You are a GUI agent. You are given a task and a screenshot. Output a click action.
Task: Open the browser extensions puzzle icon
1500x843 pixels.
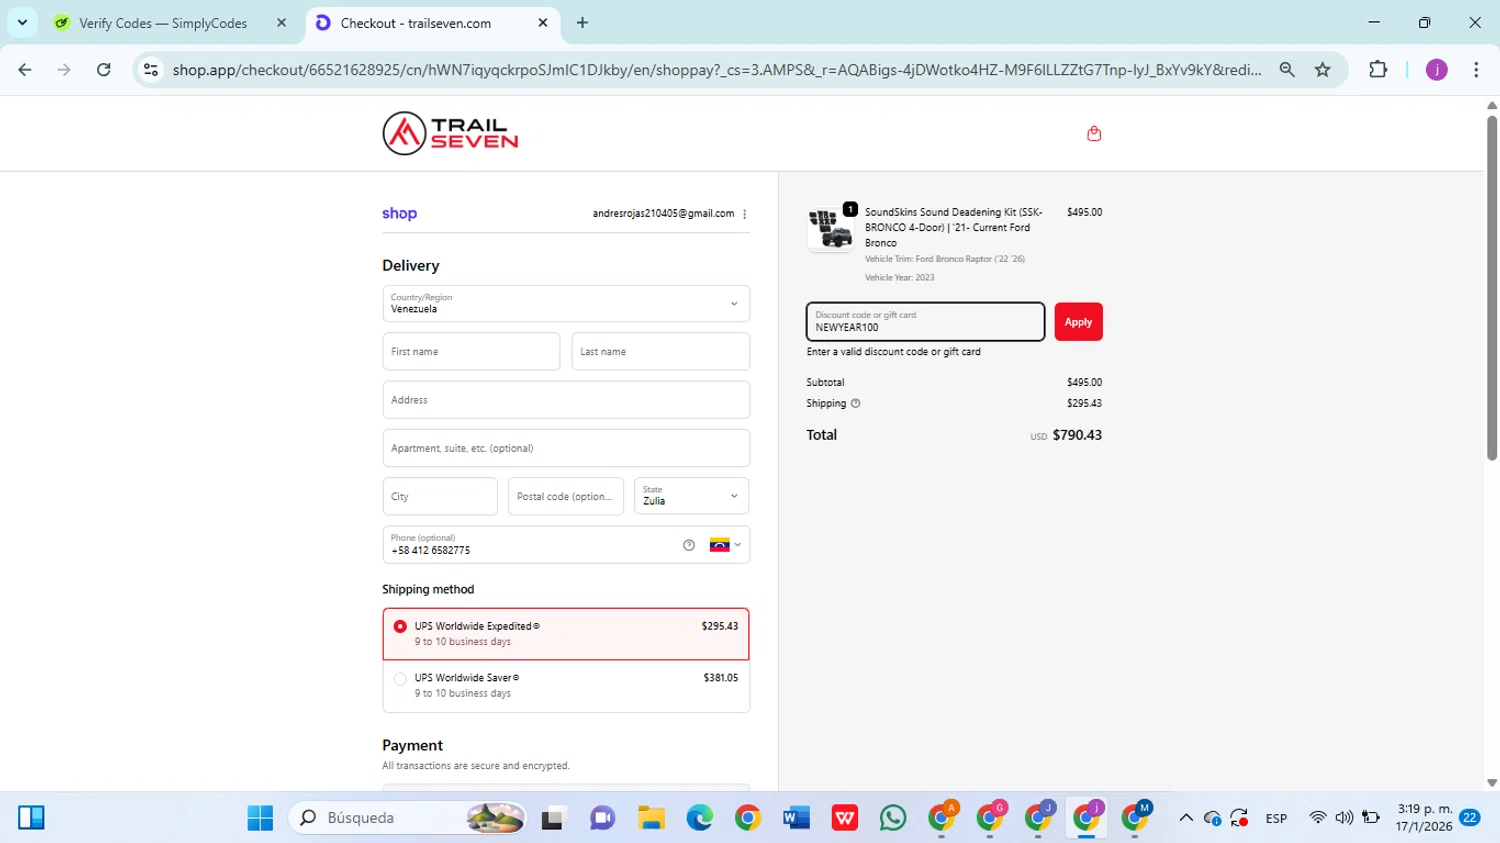coord(1378,69)
